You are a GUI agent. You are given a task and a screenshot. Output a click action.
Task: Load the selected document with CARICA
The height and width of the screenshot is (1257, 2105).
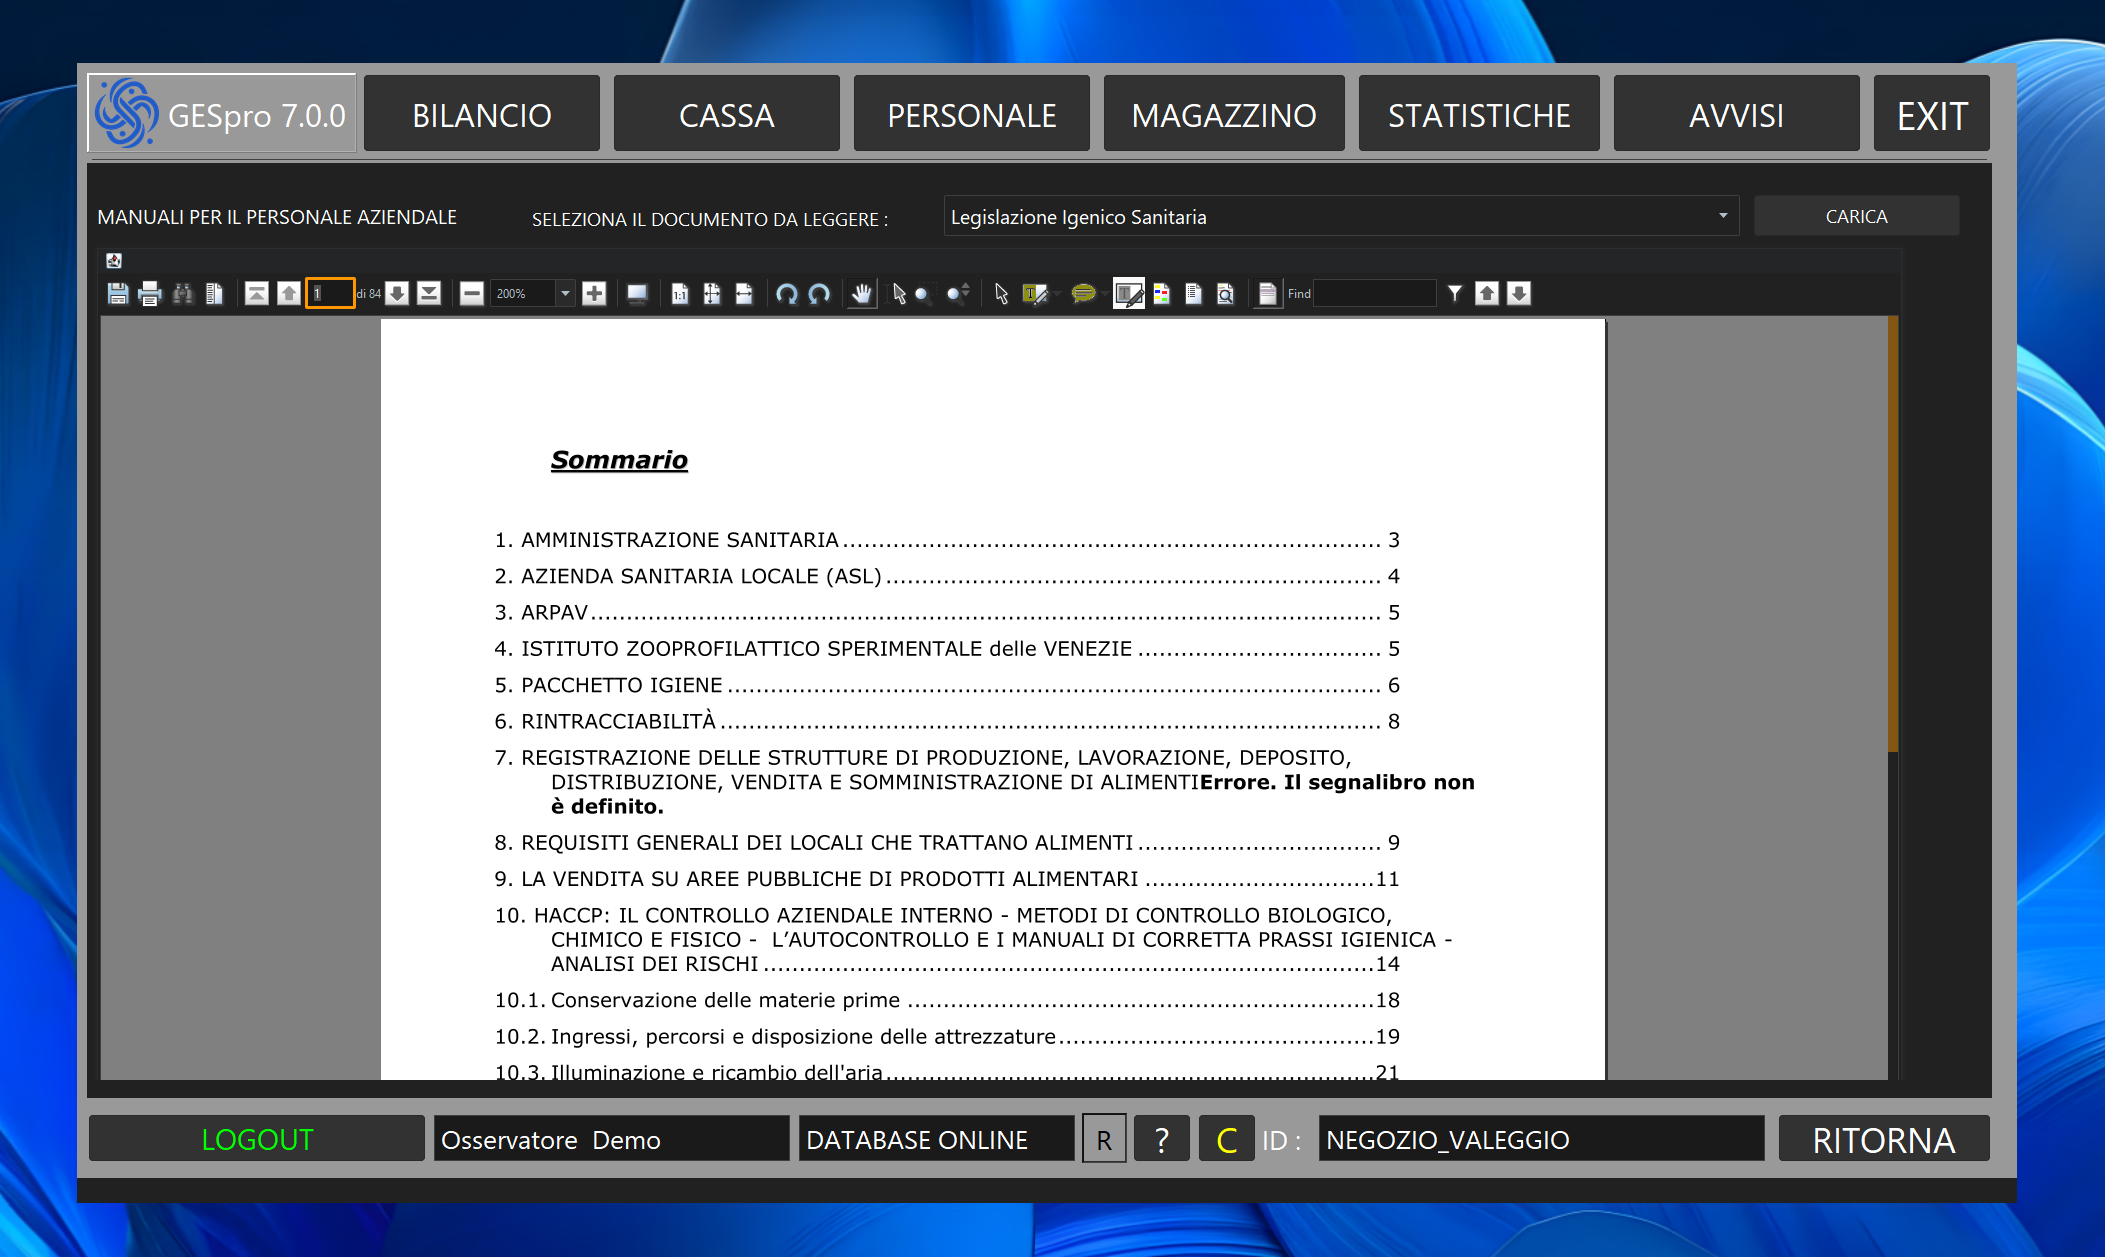click(1857, 217)
